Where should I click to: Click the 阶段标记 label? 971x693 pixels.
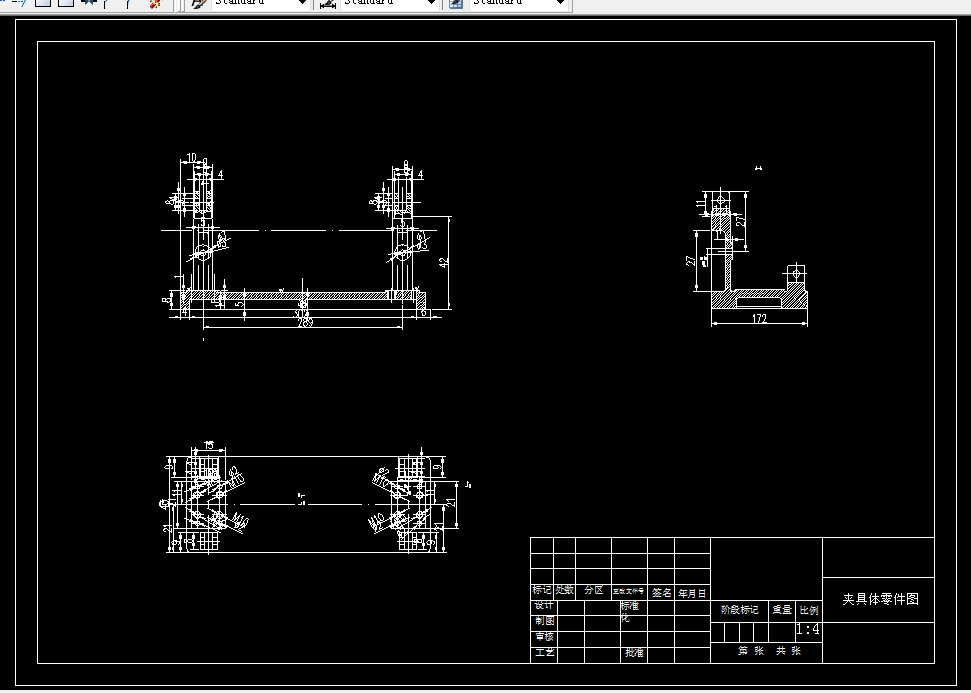click(739, 610)
